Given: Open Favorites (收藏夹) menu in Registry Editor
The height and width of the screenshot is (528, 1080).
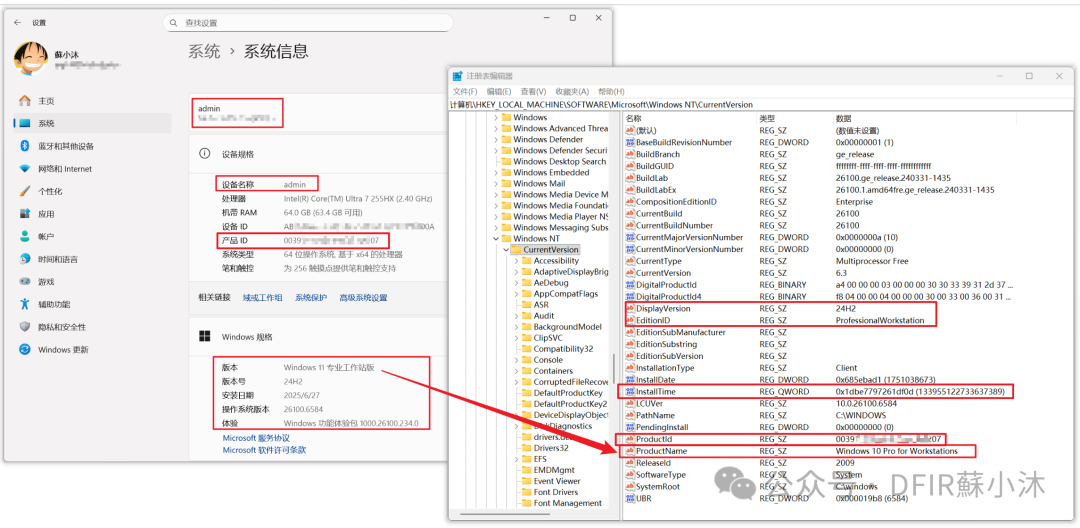Looking at the screenshot, I should [x=572, y=92].
